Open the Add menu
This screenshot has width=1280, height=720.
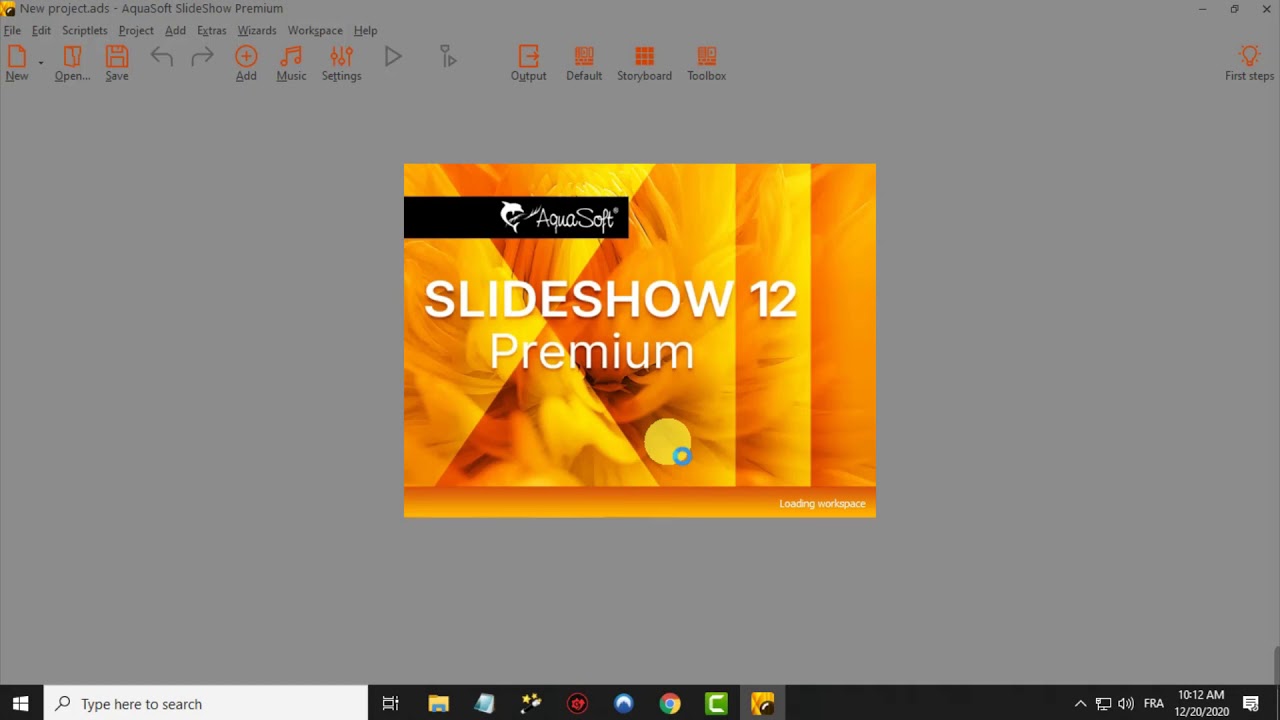click(x=175, y=30)
